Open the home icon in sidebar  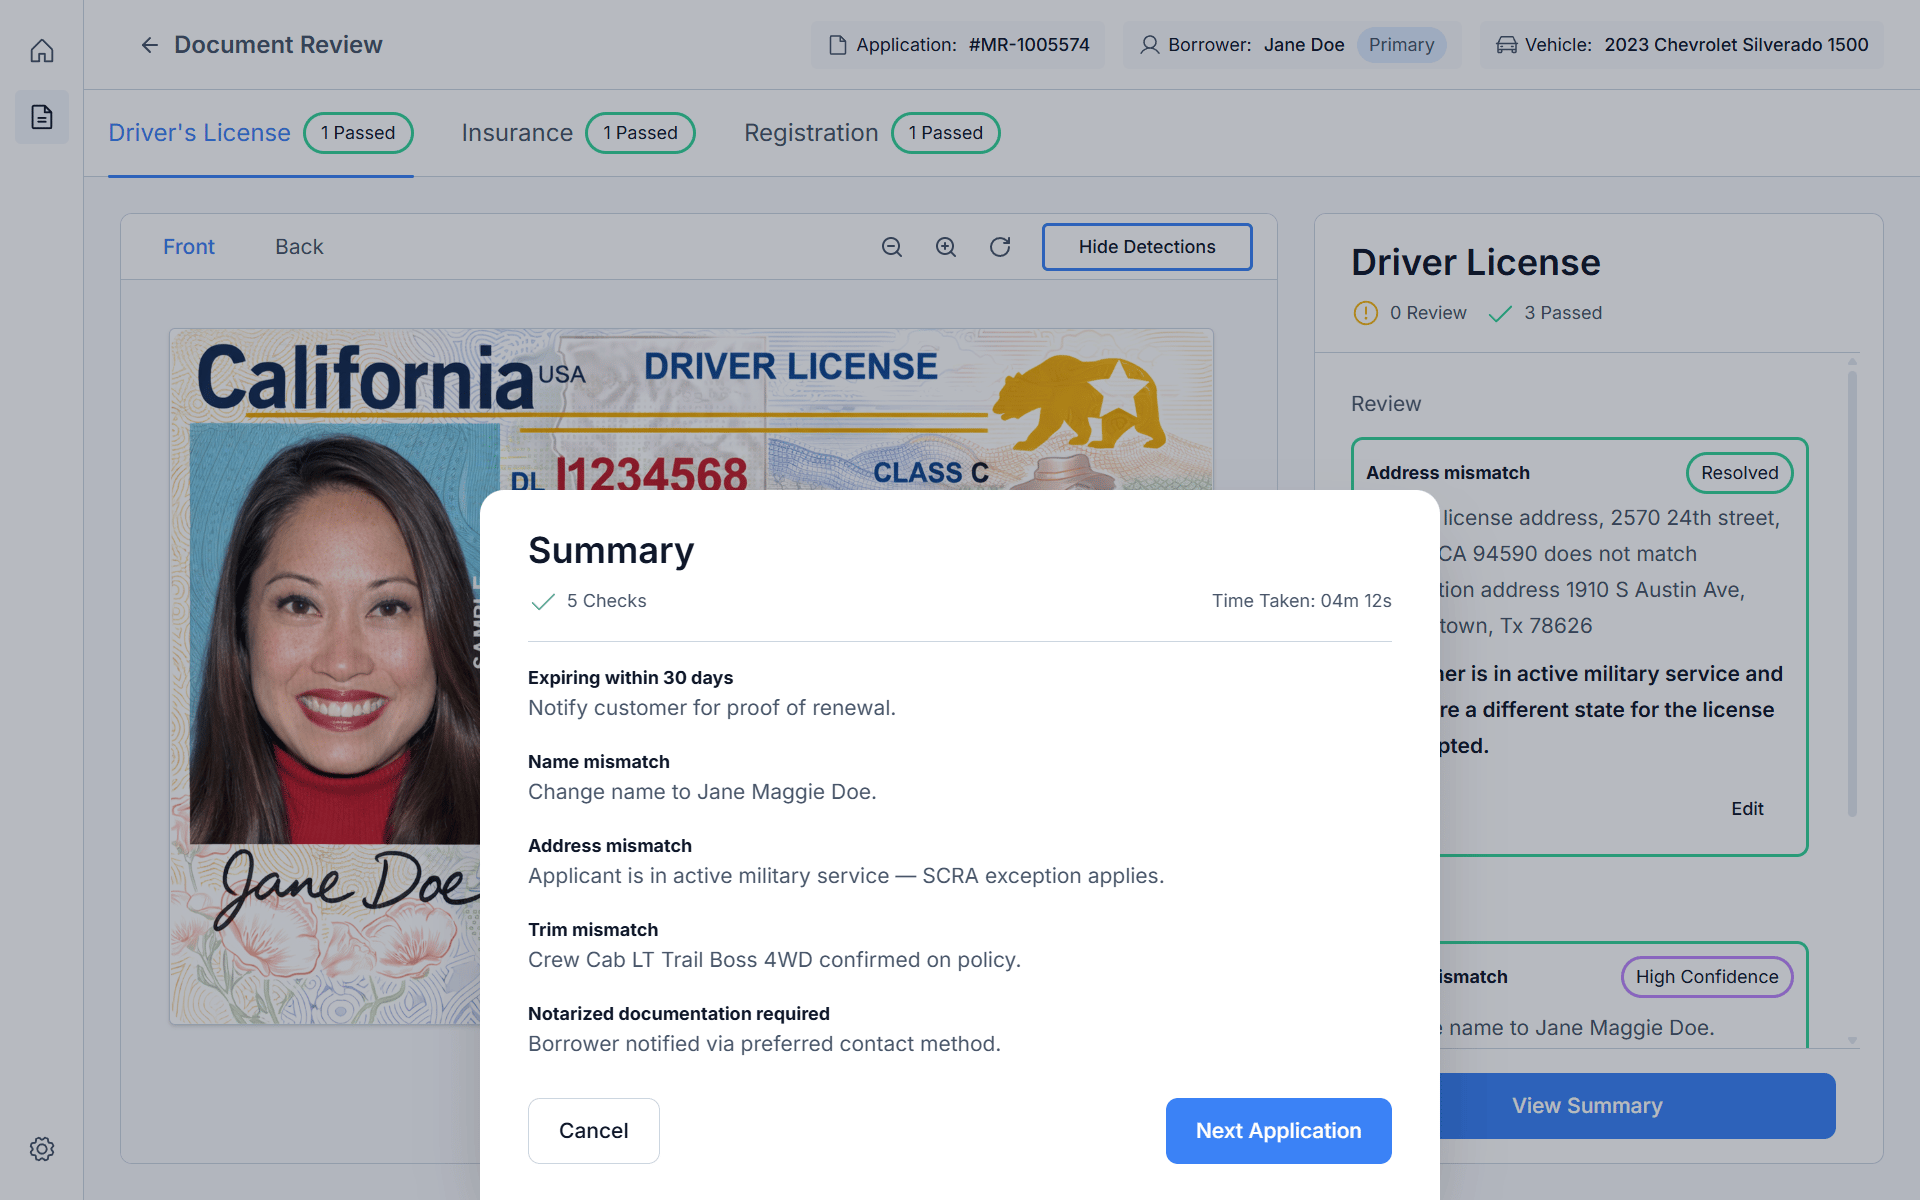(x=42, y=51)
